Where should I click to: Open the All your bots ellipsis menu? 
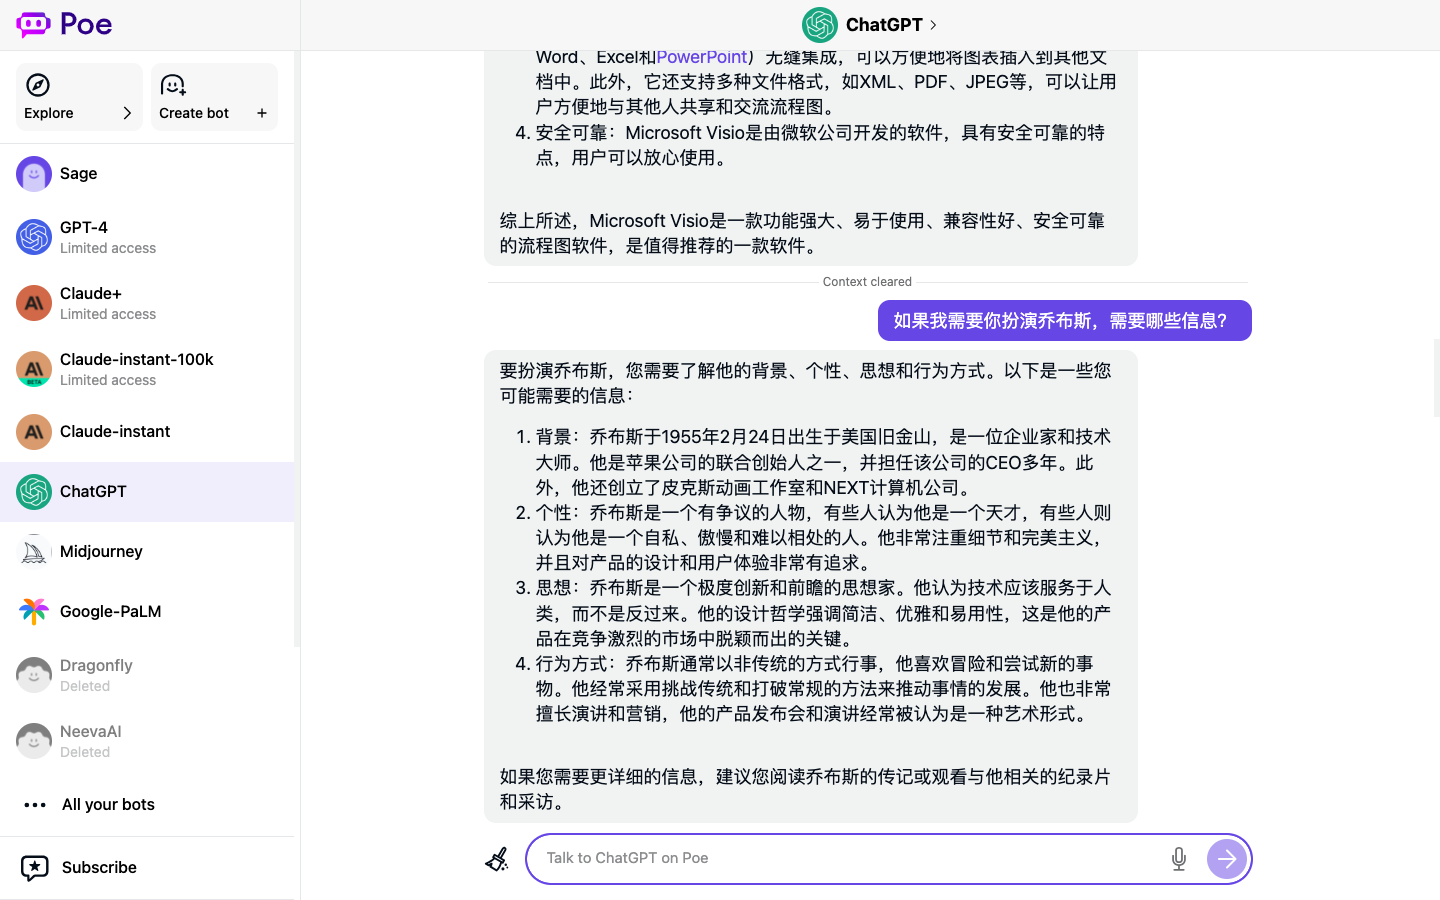[35, 804]
